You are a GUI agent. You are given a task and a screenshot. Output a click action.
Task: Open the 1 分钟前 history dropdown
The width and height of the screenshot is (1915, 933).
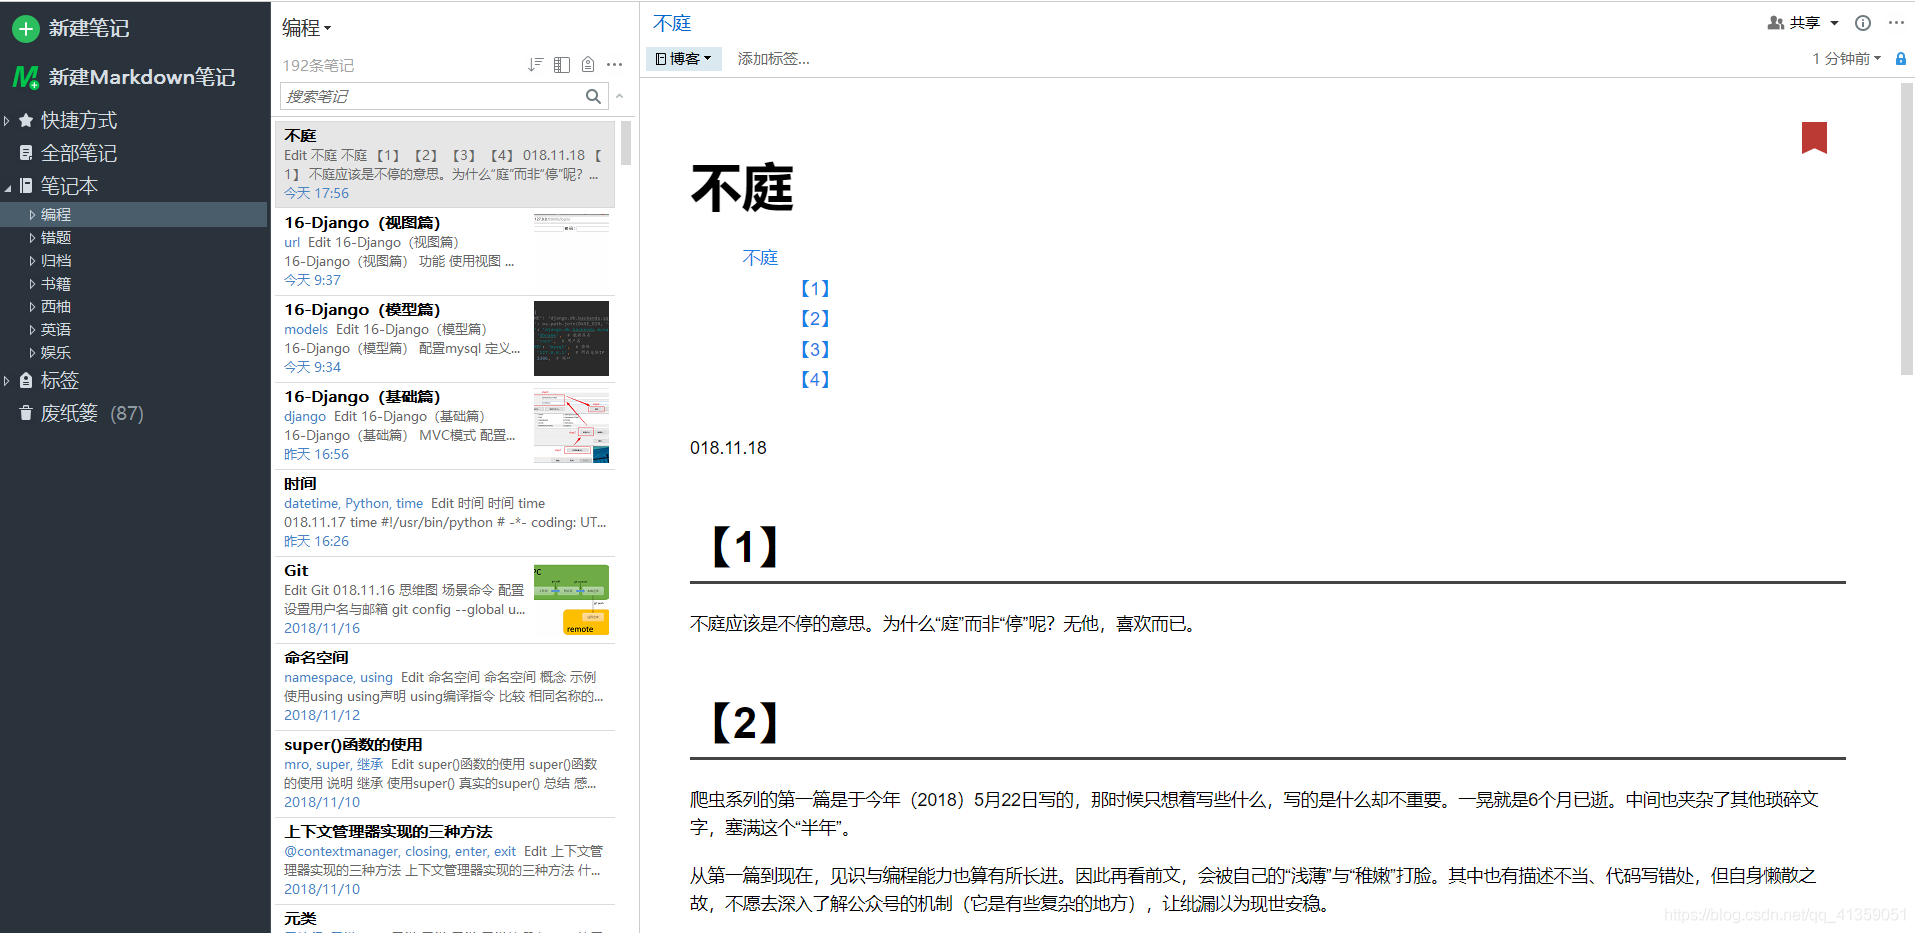click(x=1846, y=59)
